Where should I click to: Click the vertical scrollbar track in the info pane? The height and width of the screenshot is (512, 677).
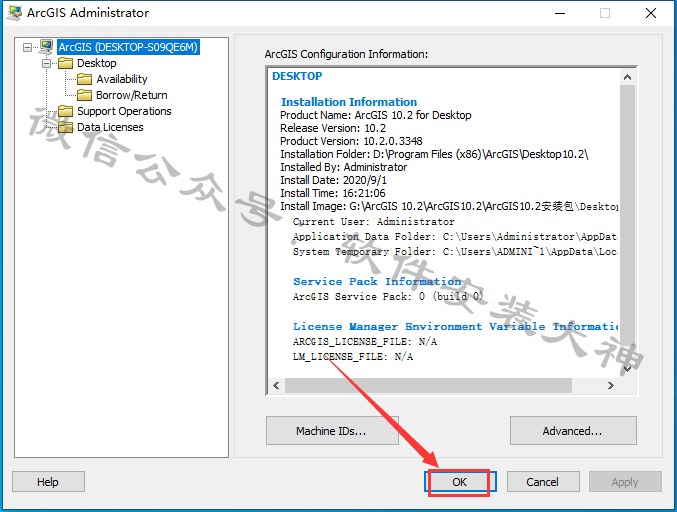point(627,223)
